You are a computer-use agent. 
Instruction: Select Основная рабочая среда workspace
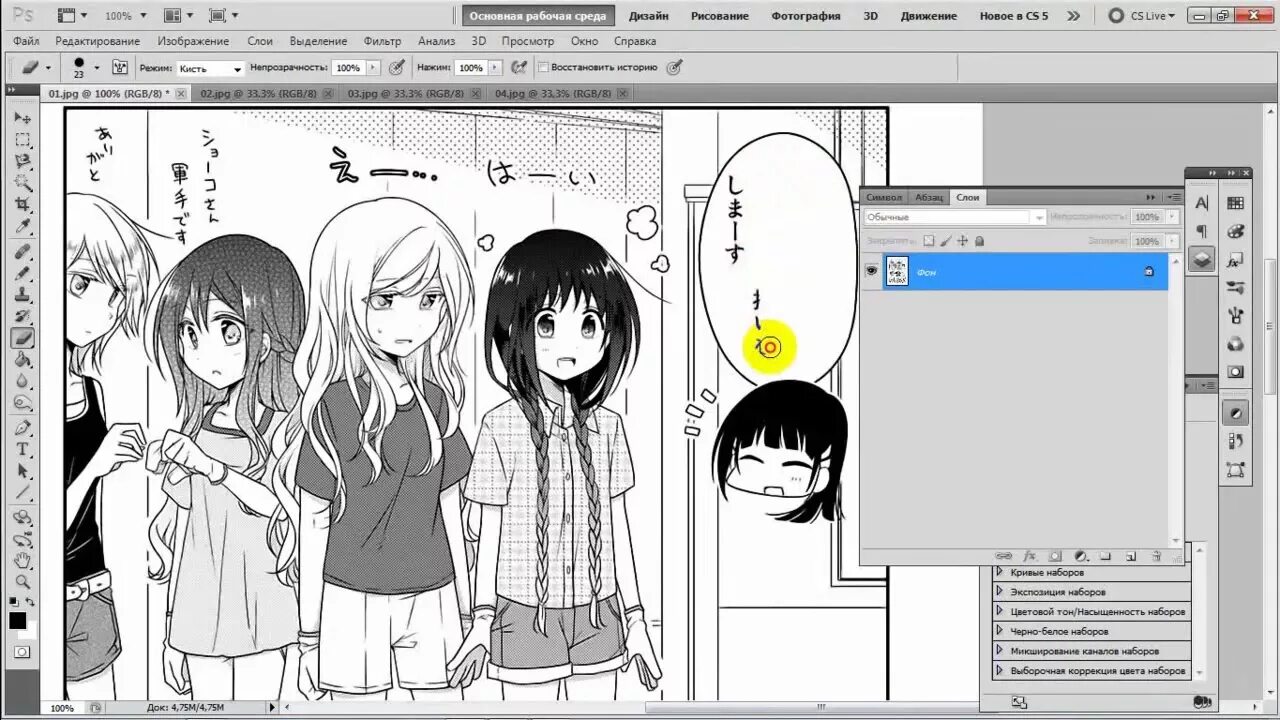[x=537, y=16]
